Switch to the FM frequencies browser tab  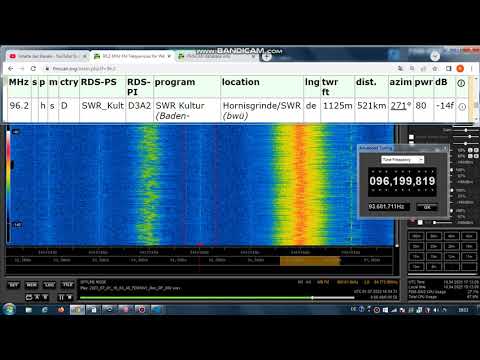point(133,56)
